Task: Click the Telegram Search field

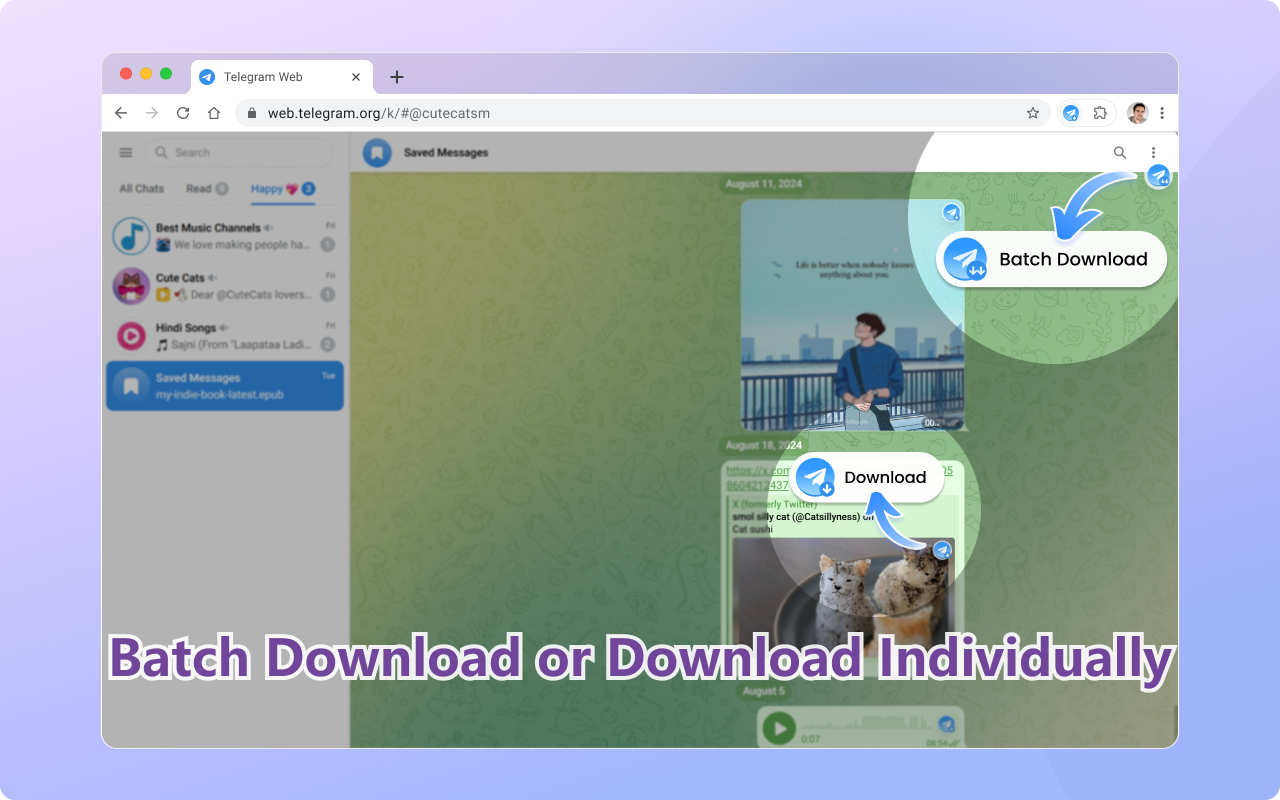Action: tap(239, 153)
